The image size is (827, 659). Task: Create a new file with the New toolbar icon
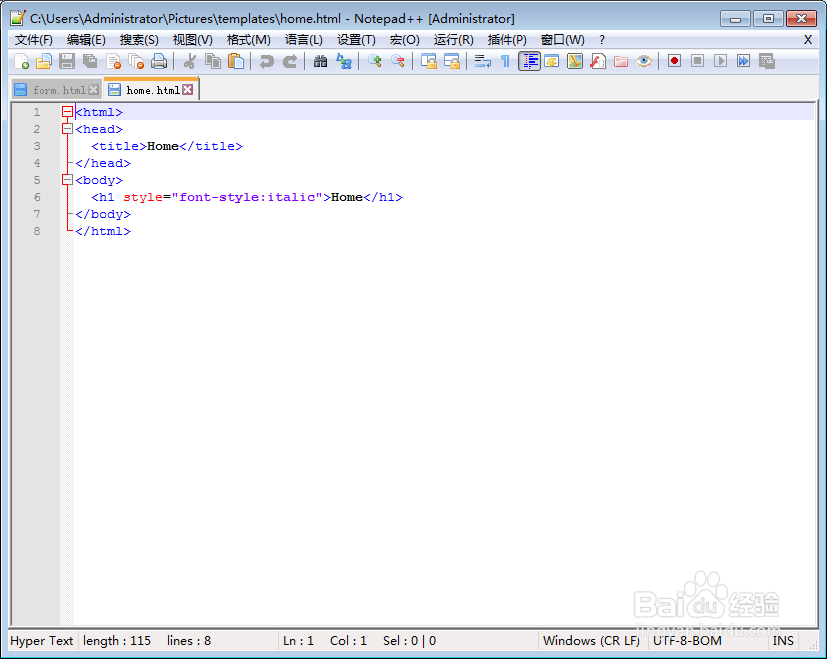click(21, 61)
